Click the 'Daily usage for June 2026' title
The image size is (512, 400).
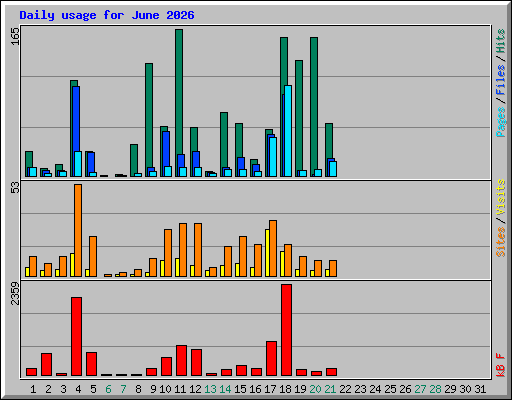[107, 15]
